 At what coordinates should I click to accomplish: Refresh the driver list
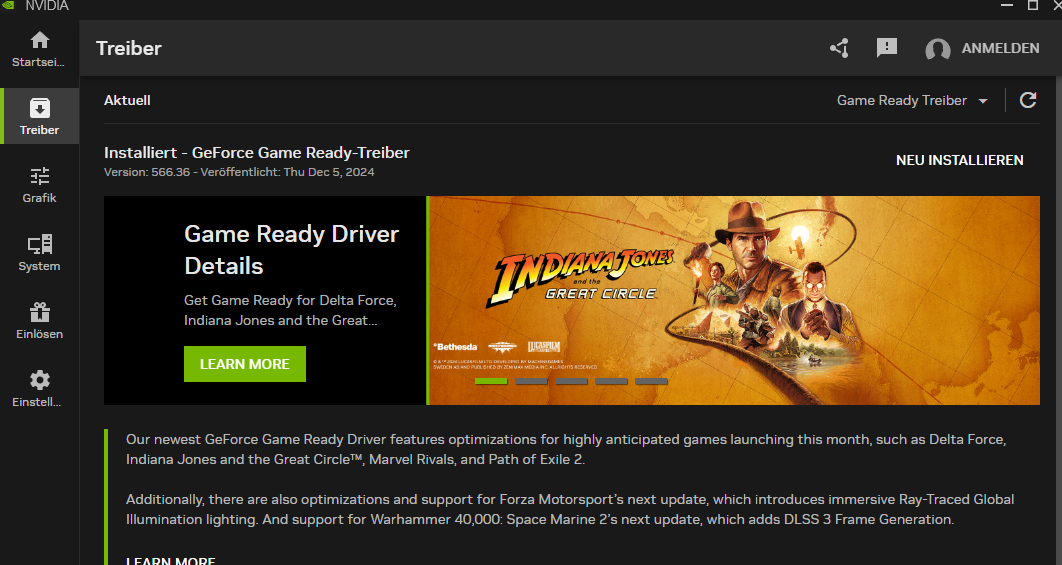(1028, 100)
